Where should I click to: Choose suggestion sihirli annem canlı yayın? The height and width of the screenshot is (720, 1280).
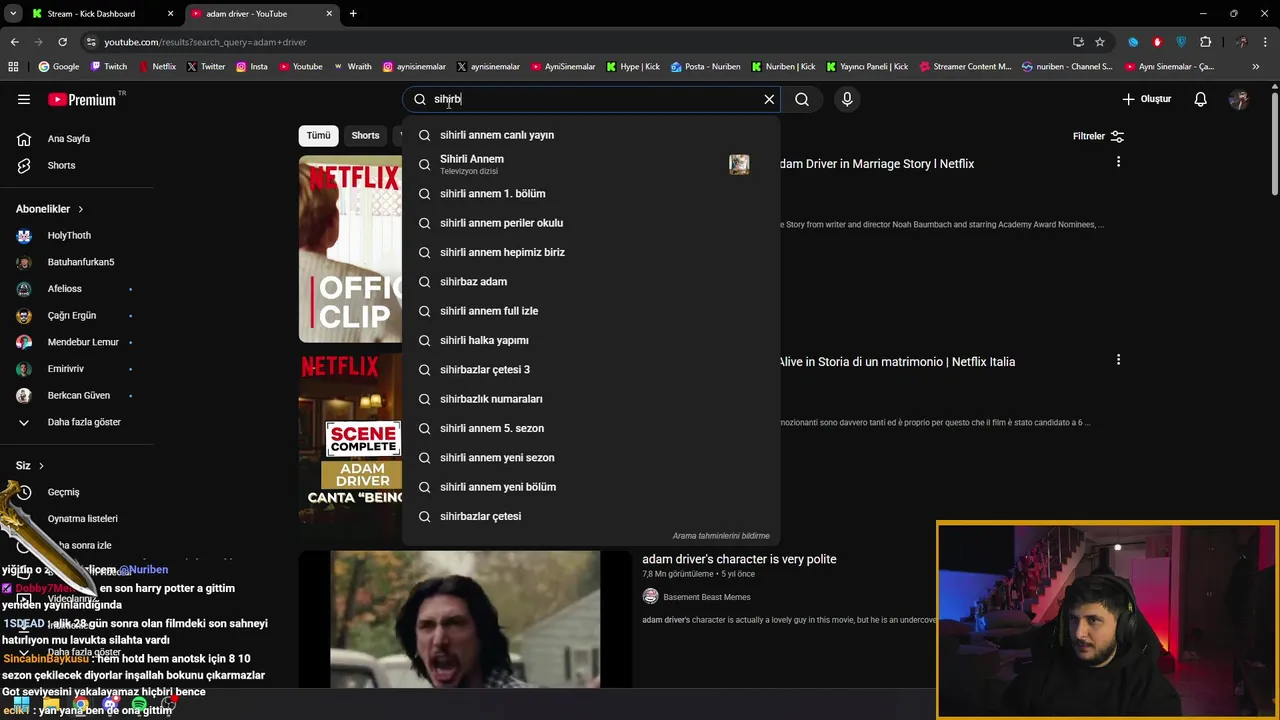pos(591,135)
